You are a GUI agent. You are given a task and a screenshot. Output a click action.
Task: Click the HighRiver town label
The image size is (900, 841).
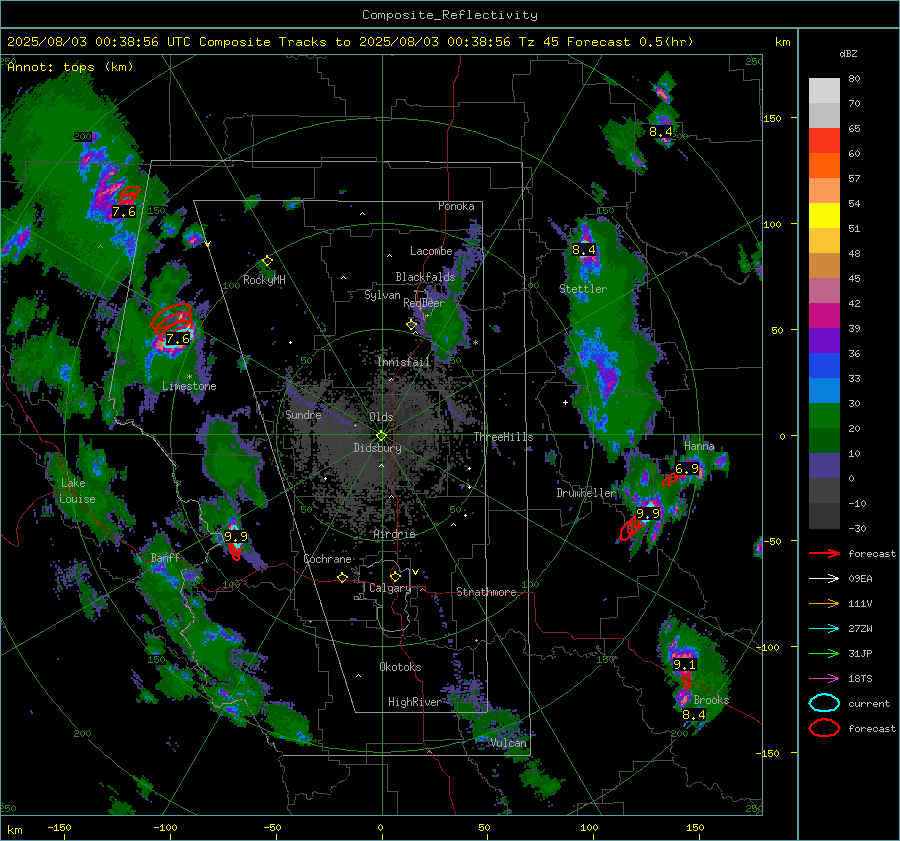(415, 702)
